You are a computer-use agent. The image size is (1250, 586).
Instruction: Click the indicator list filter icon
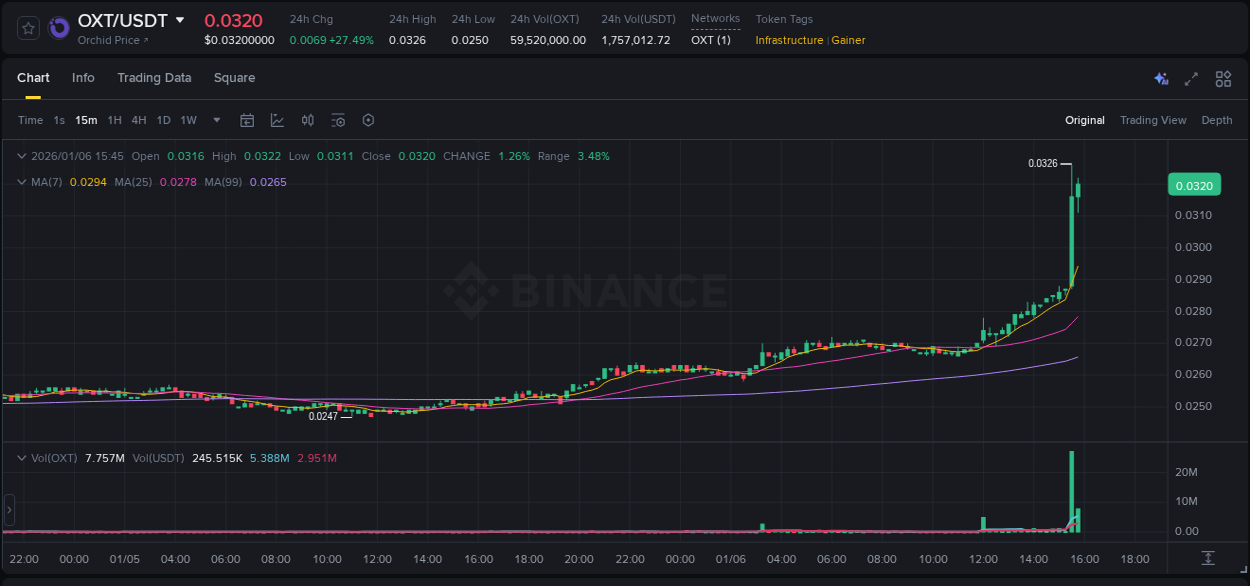[338, 120]
